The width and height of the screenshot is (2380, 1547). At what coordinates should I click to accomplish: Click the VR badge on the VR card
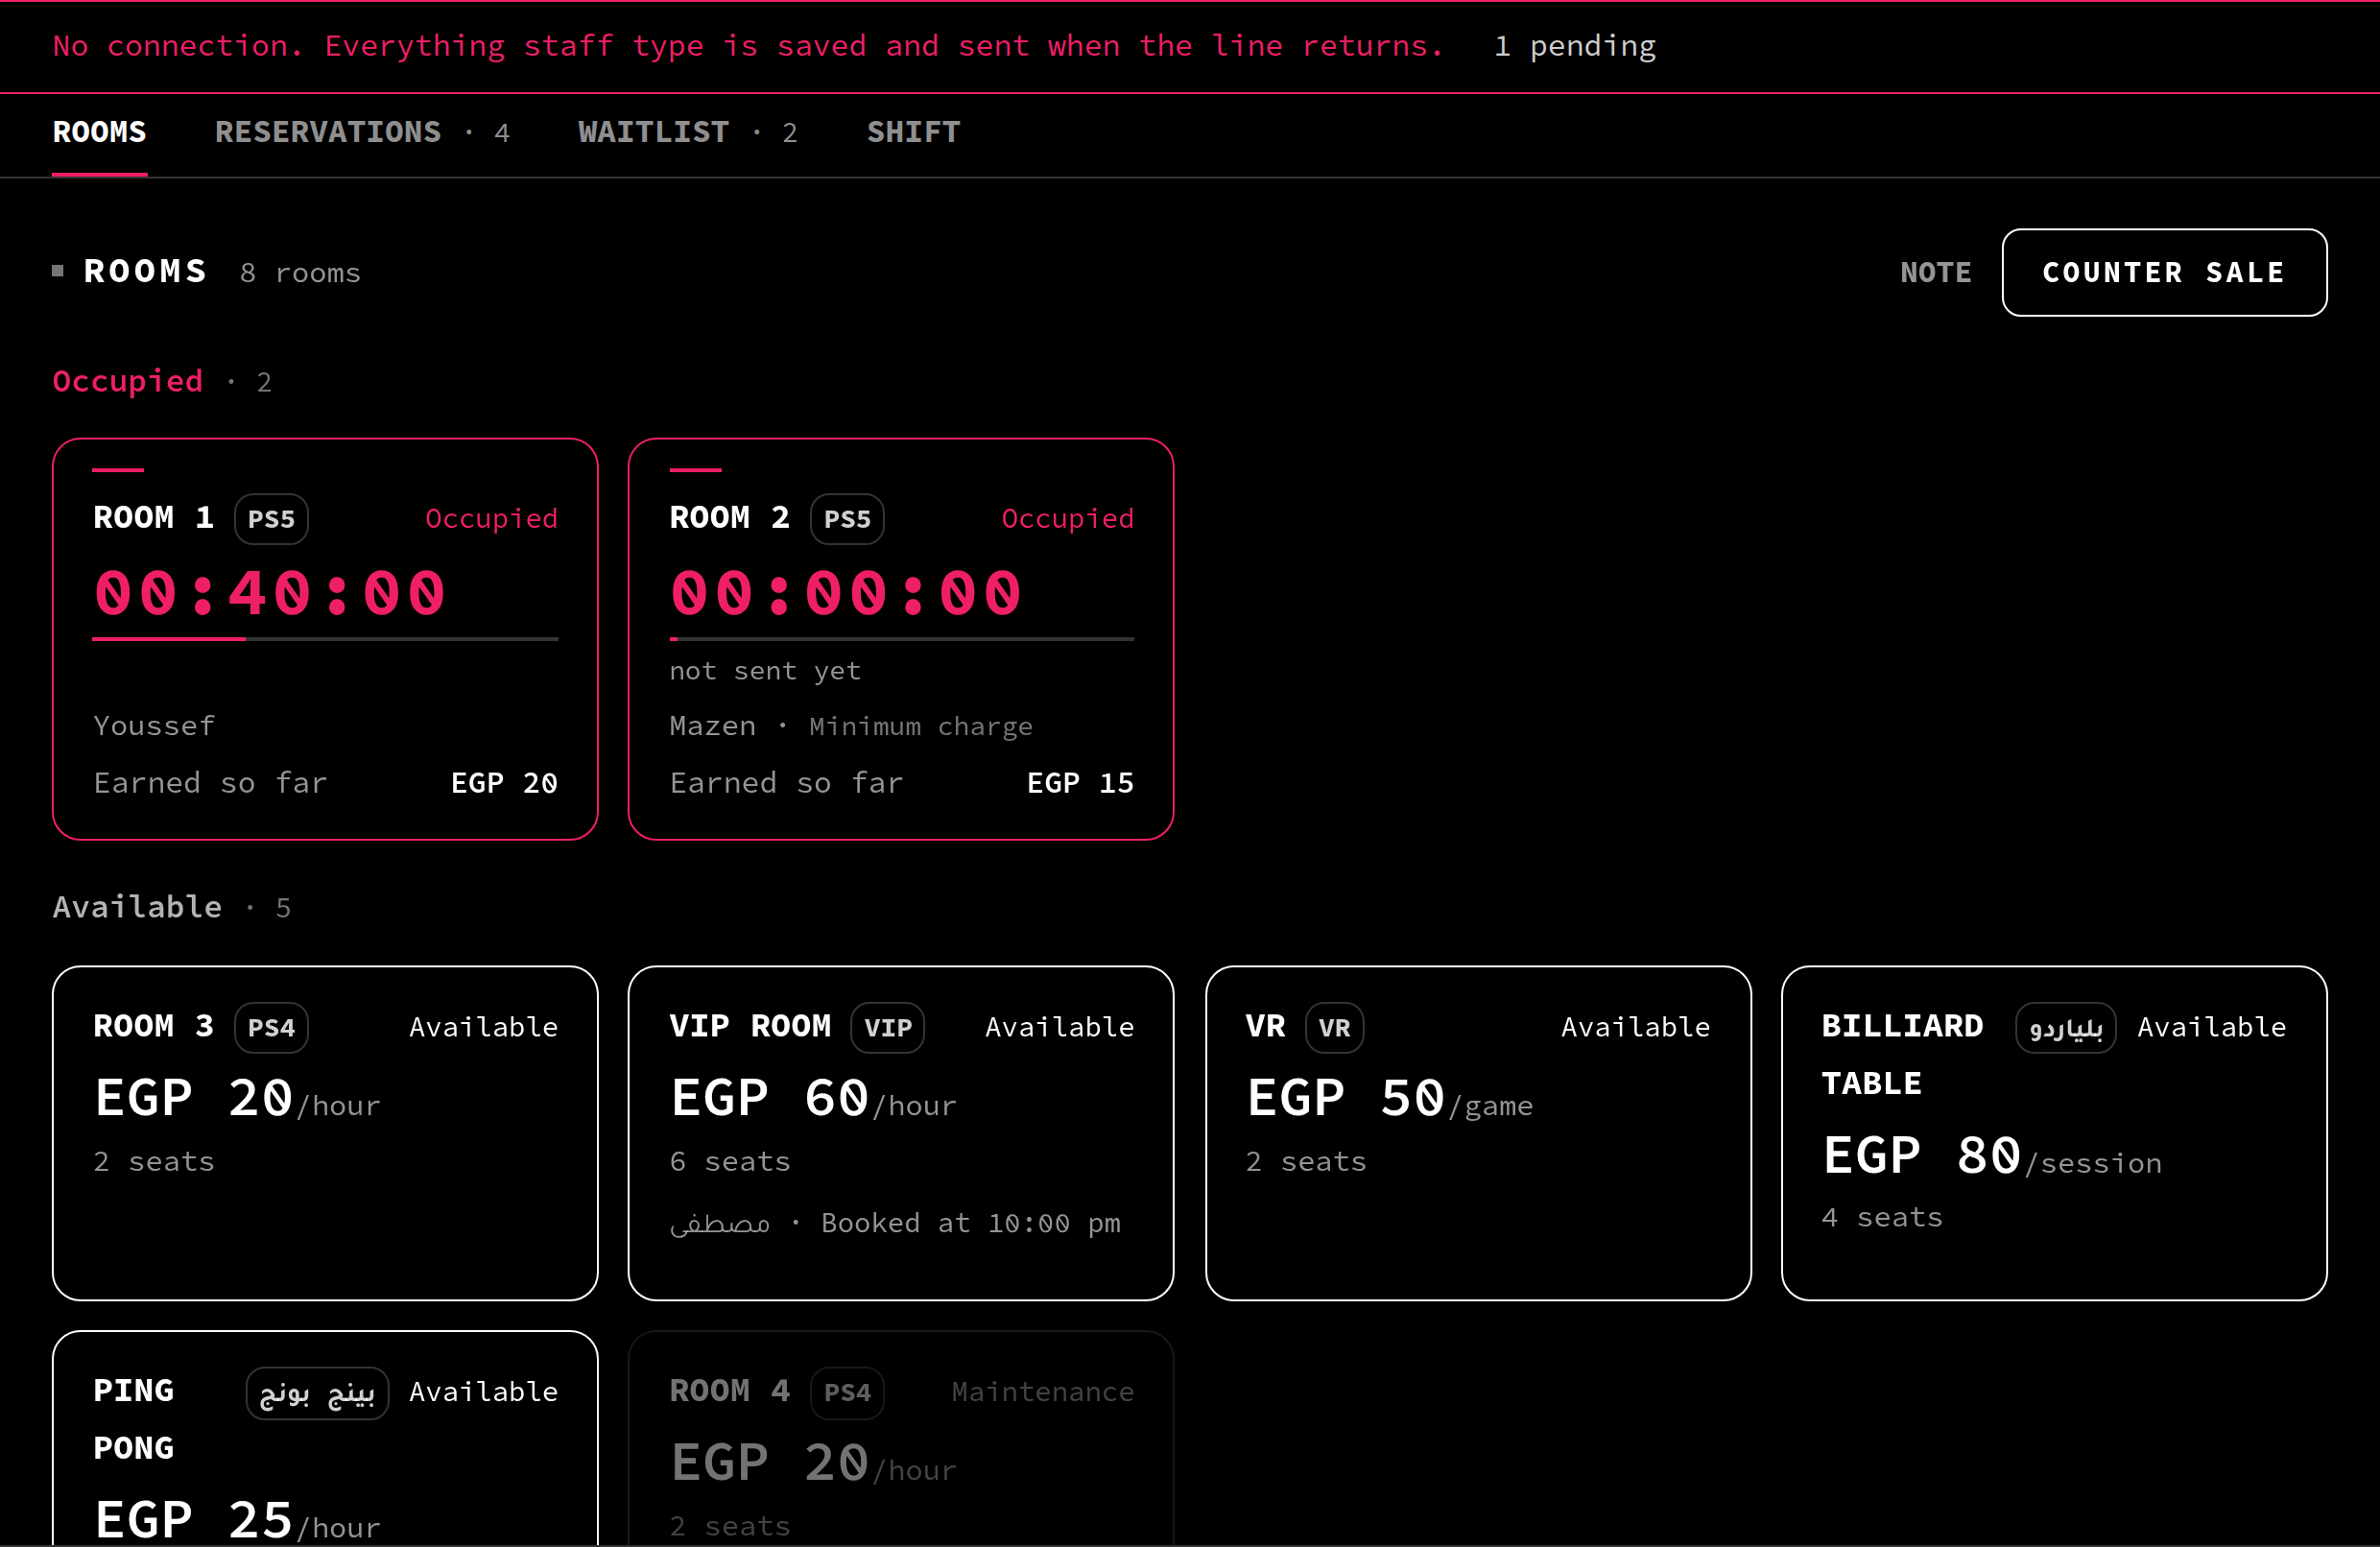coord(1334,1027)
